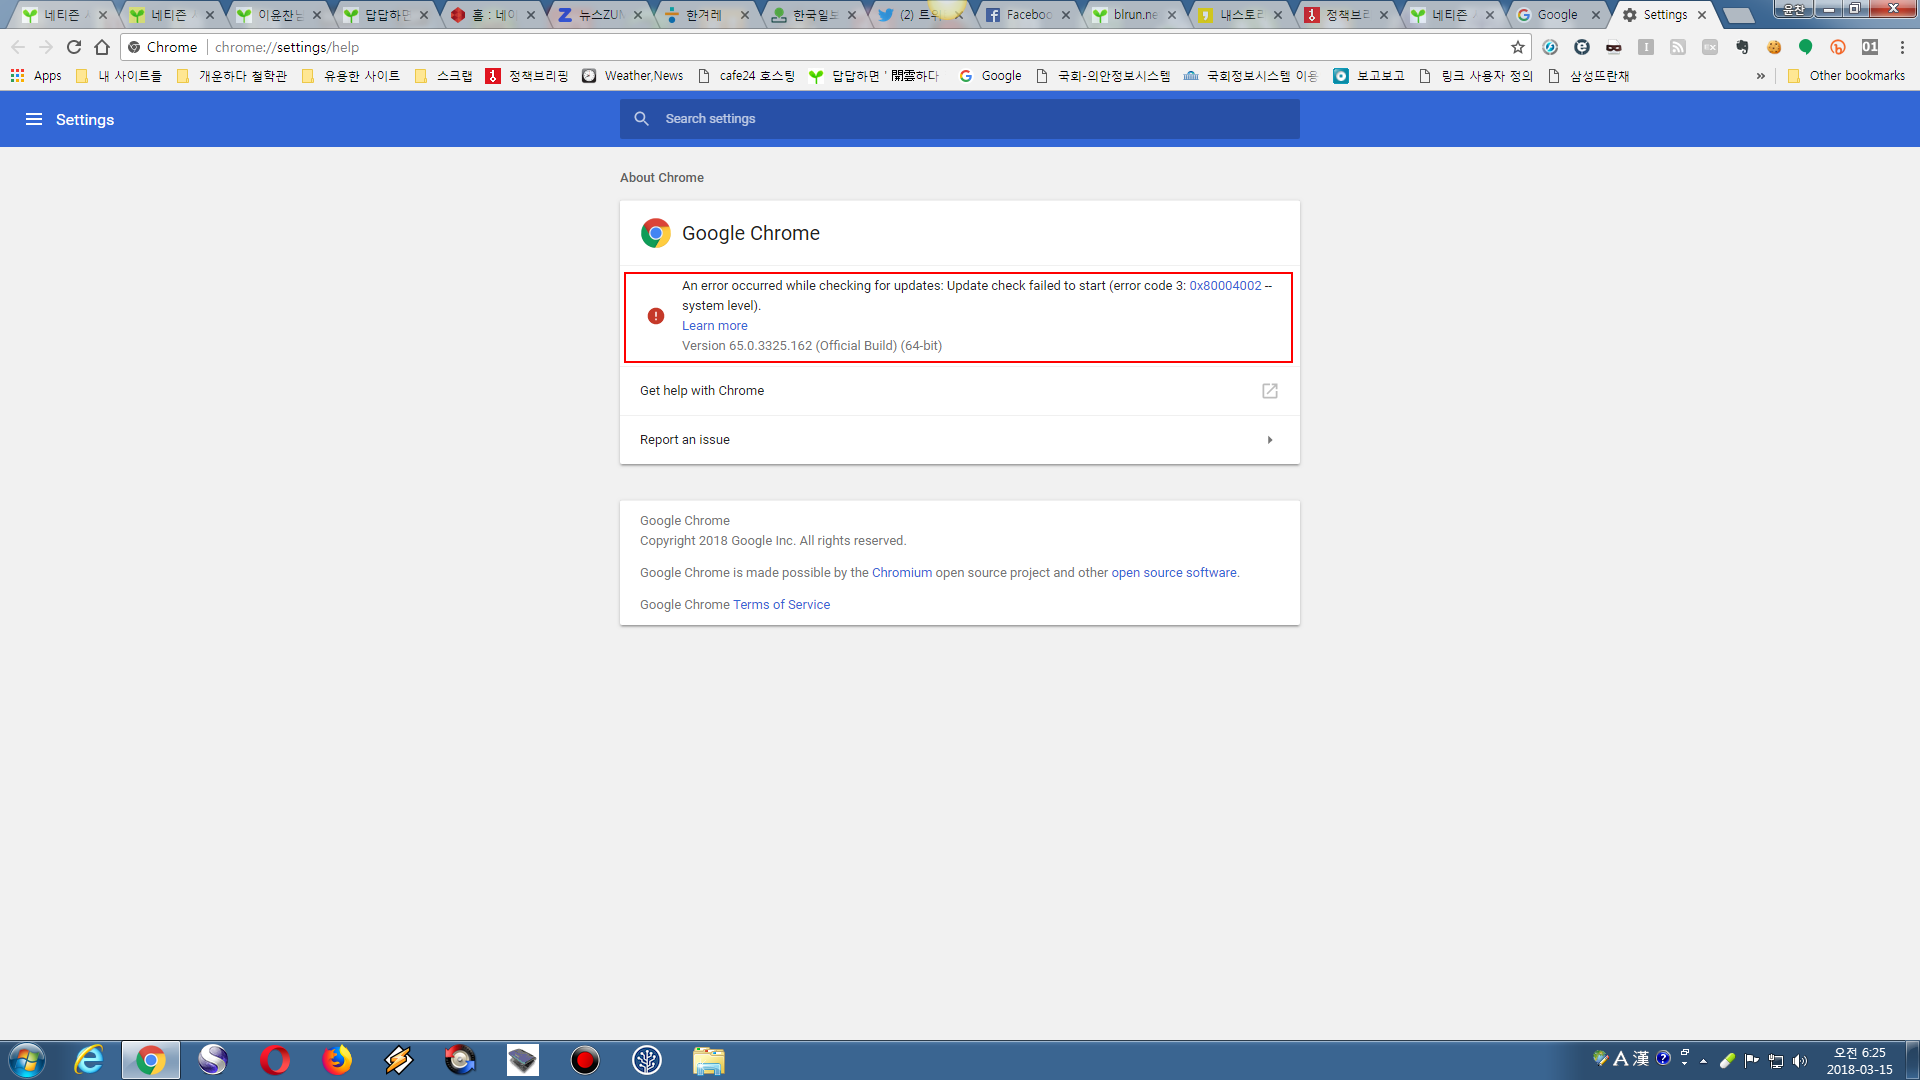Click the green Hangouts extension icon
Screen dimensions: 1920x1080
click(1806, 47)
